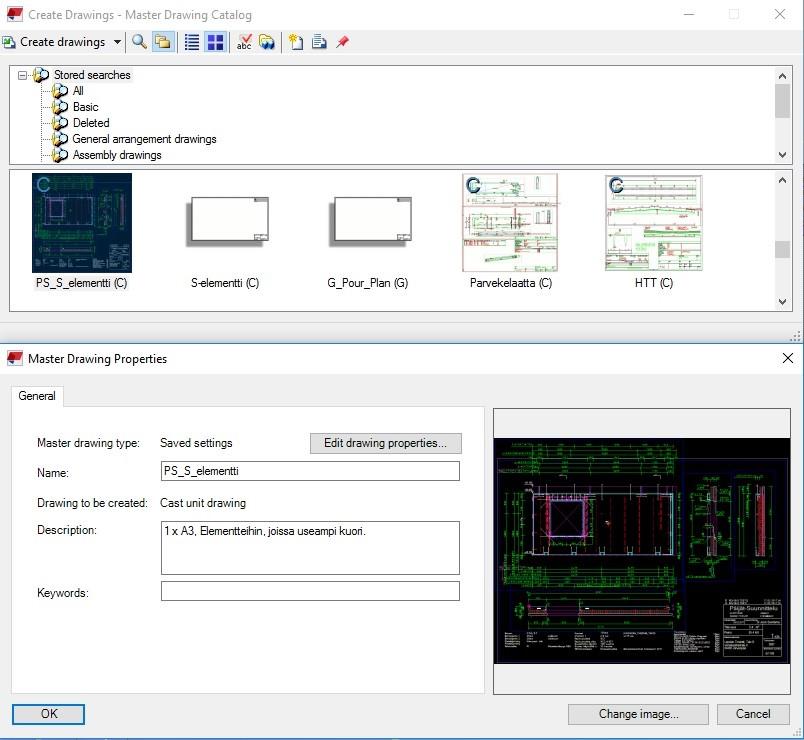The image size is (804, 740).
Task: Click the abc checkmark toolbar icon
Action: click(244, 42)
